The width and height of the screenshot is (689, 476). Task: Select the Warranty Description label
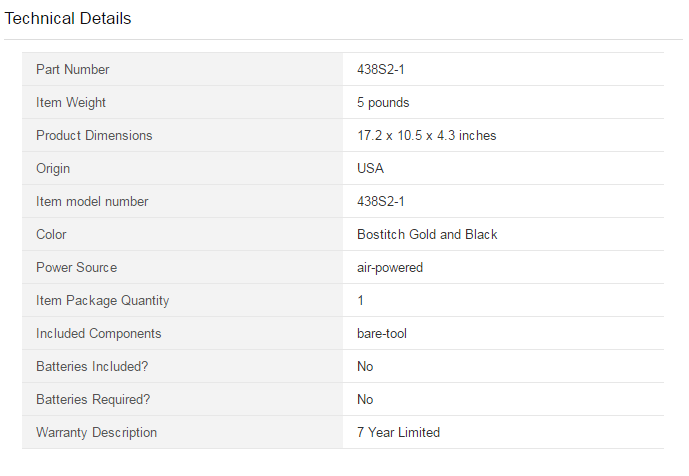point(96,432)
